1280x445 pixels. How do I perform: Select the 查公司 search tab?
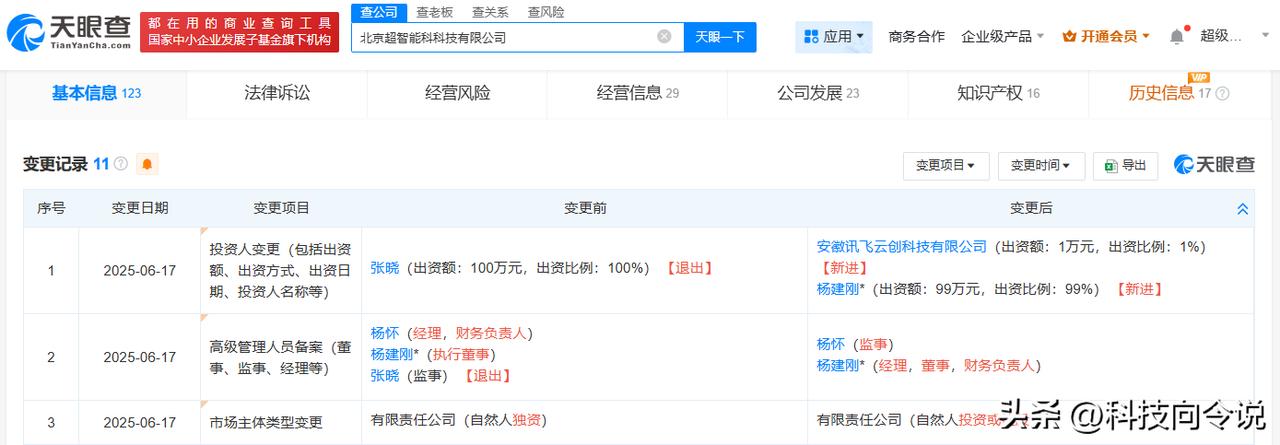379,12
